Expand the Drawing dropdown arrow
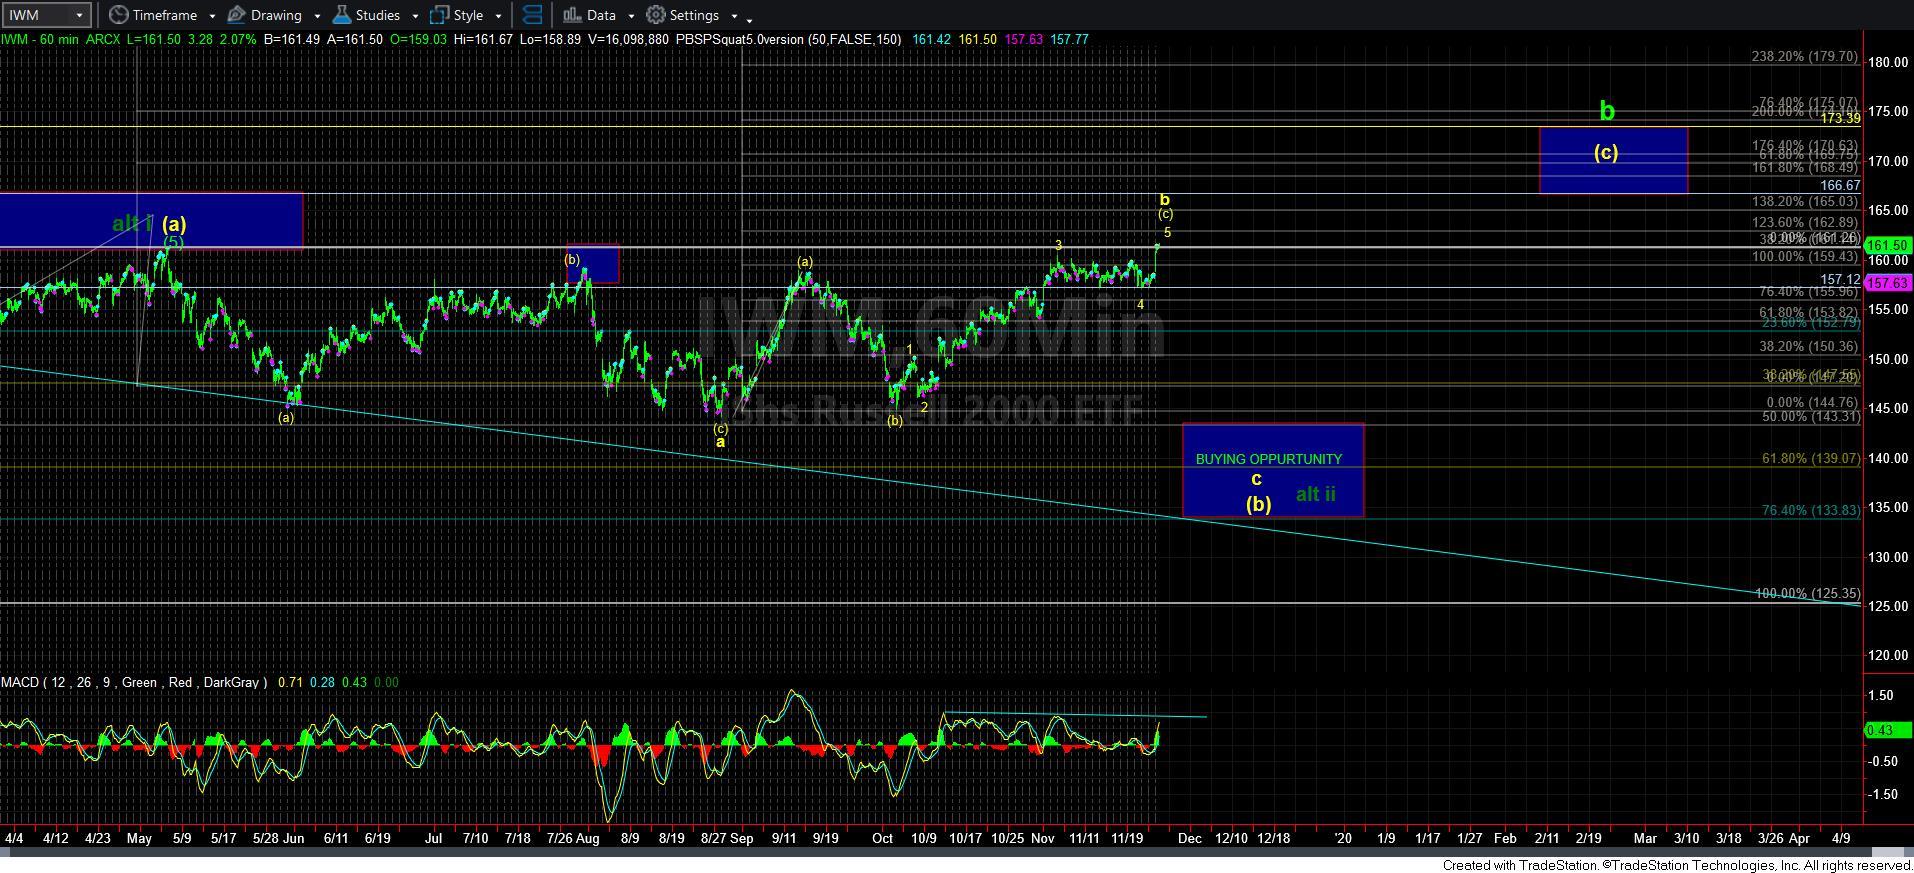Image resolution: width=1914 pixels, height=873 pixels. (x=317, y=16)
